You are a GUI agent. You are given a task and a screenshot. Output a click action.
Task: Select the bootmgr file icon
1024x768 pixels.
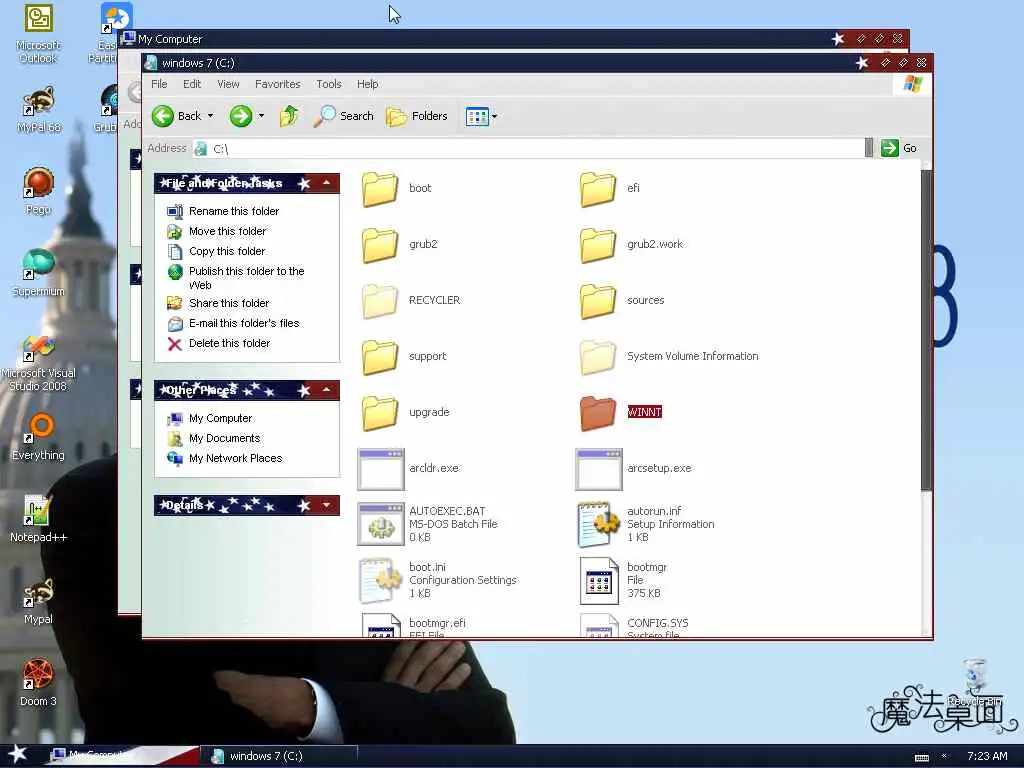coord(599,581)
